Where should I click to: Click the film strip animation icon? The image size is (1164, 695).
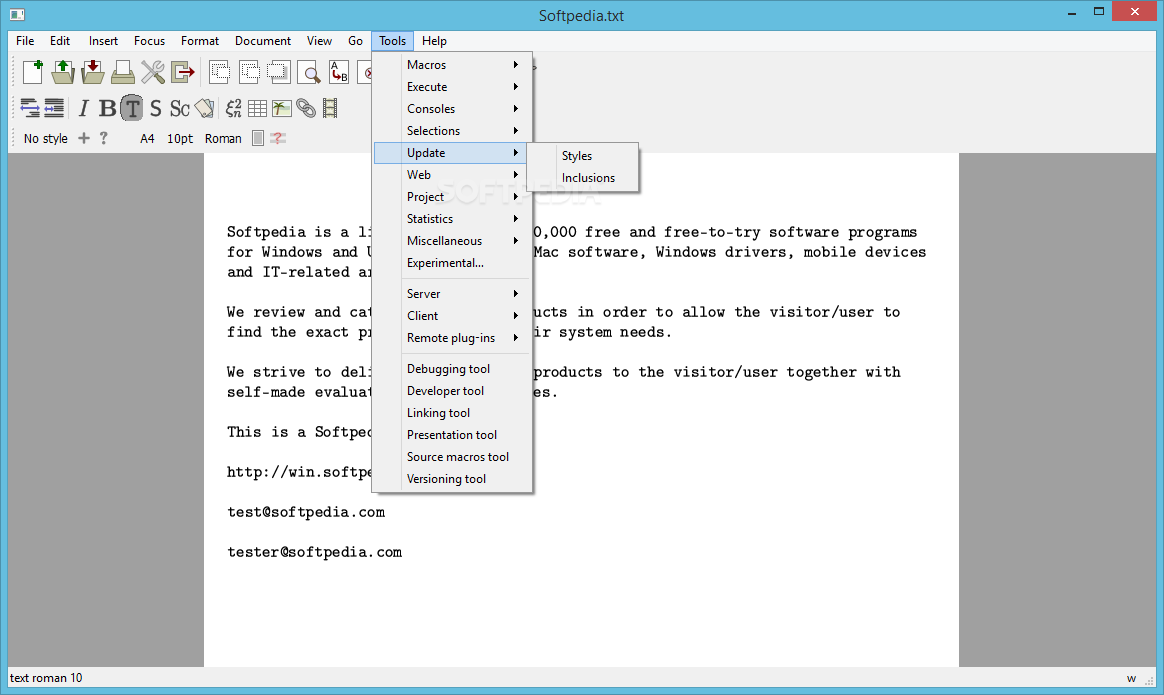[x=330, y=108]
